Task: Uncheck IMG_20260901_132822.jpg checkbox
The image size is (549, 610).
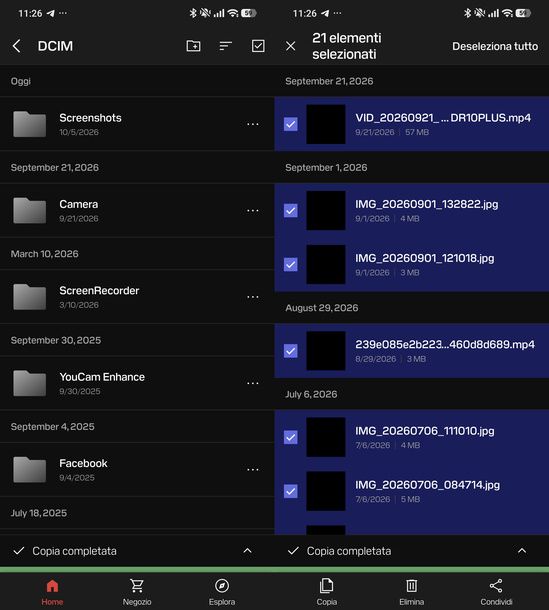Action: point(291,210)
